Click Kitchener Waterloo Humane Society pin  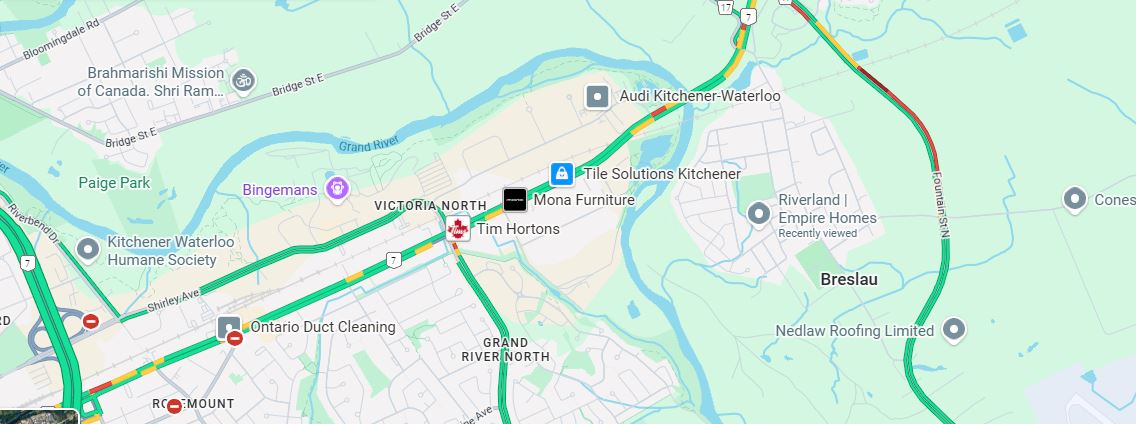click(88, 250)
